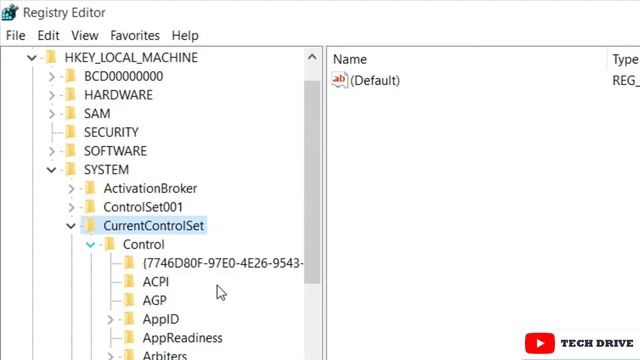This screenshot has height=360, width=640.
Task: Expand the SOFTWARE key
Action: click(51, 151)
